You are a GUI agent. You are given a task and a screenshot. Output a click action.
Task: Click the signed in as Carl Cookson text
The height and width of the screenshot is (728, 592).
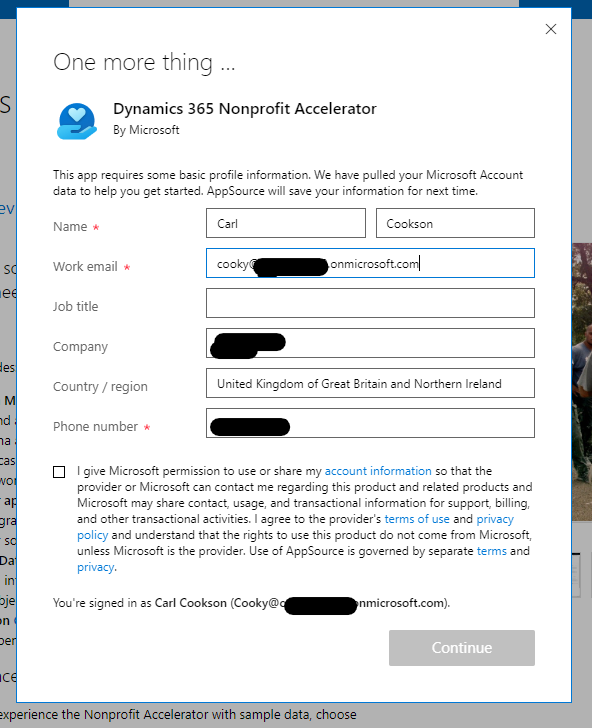point(251,603)
